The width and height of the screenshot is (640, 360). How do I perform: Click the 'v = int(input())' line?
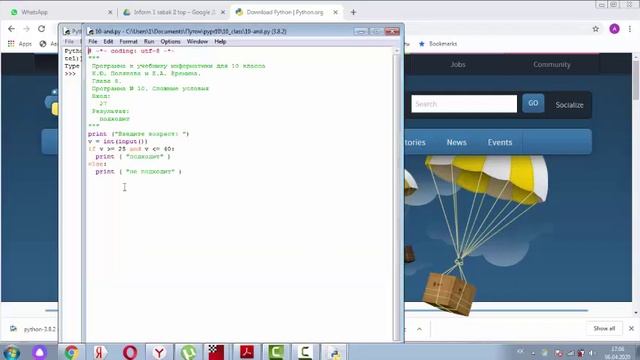click(118, 141)
